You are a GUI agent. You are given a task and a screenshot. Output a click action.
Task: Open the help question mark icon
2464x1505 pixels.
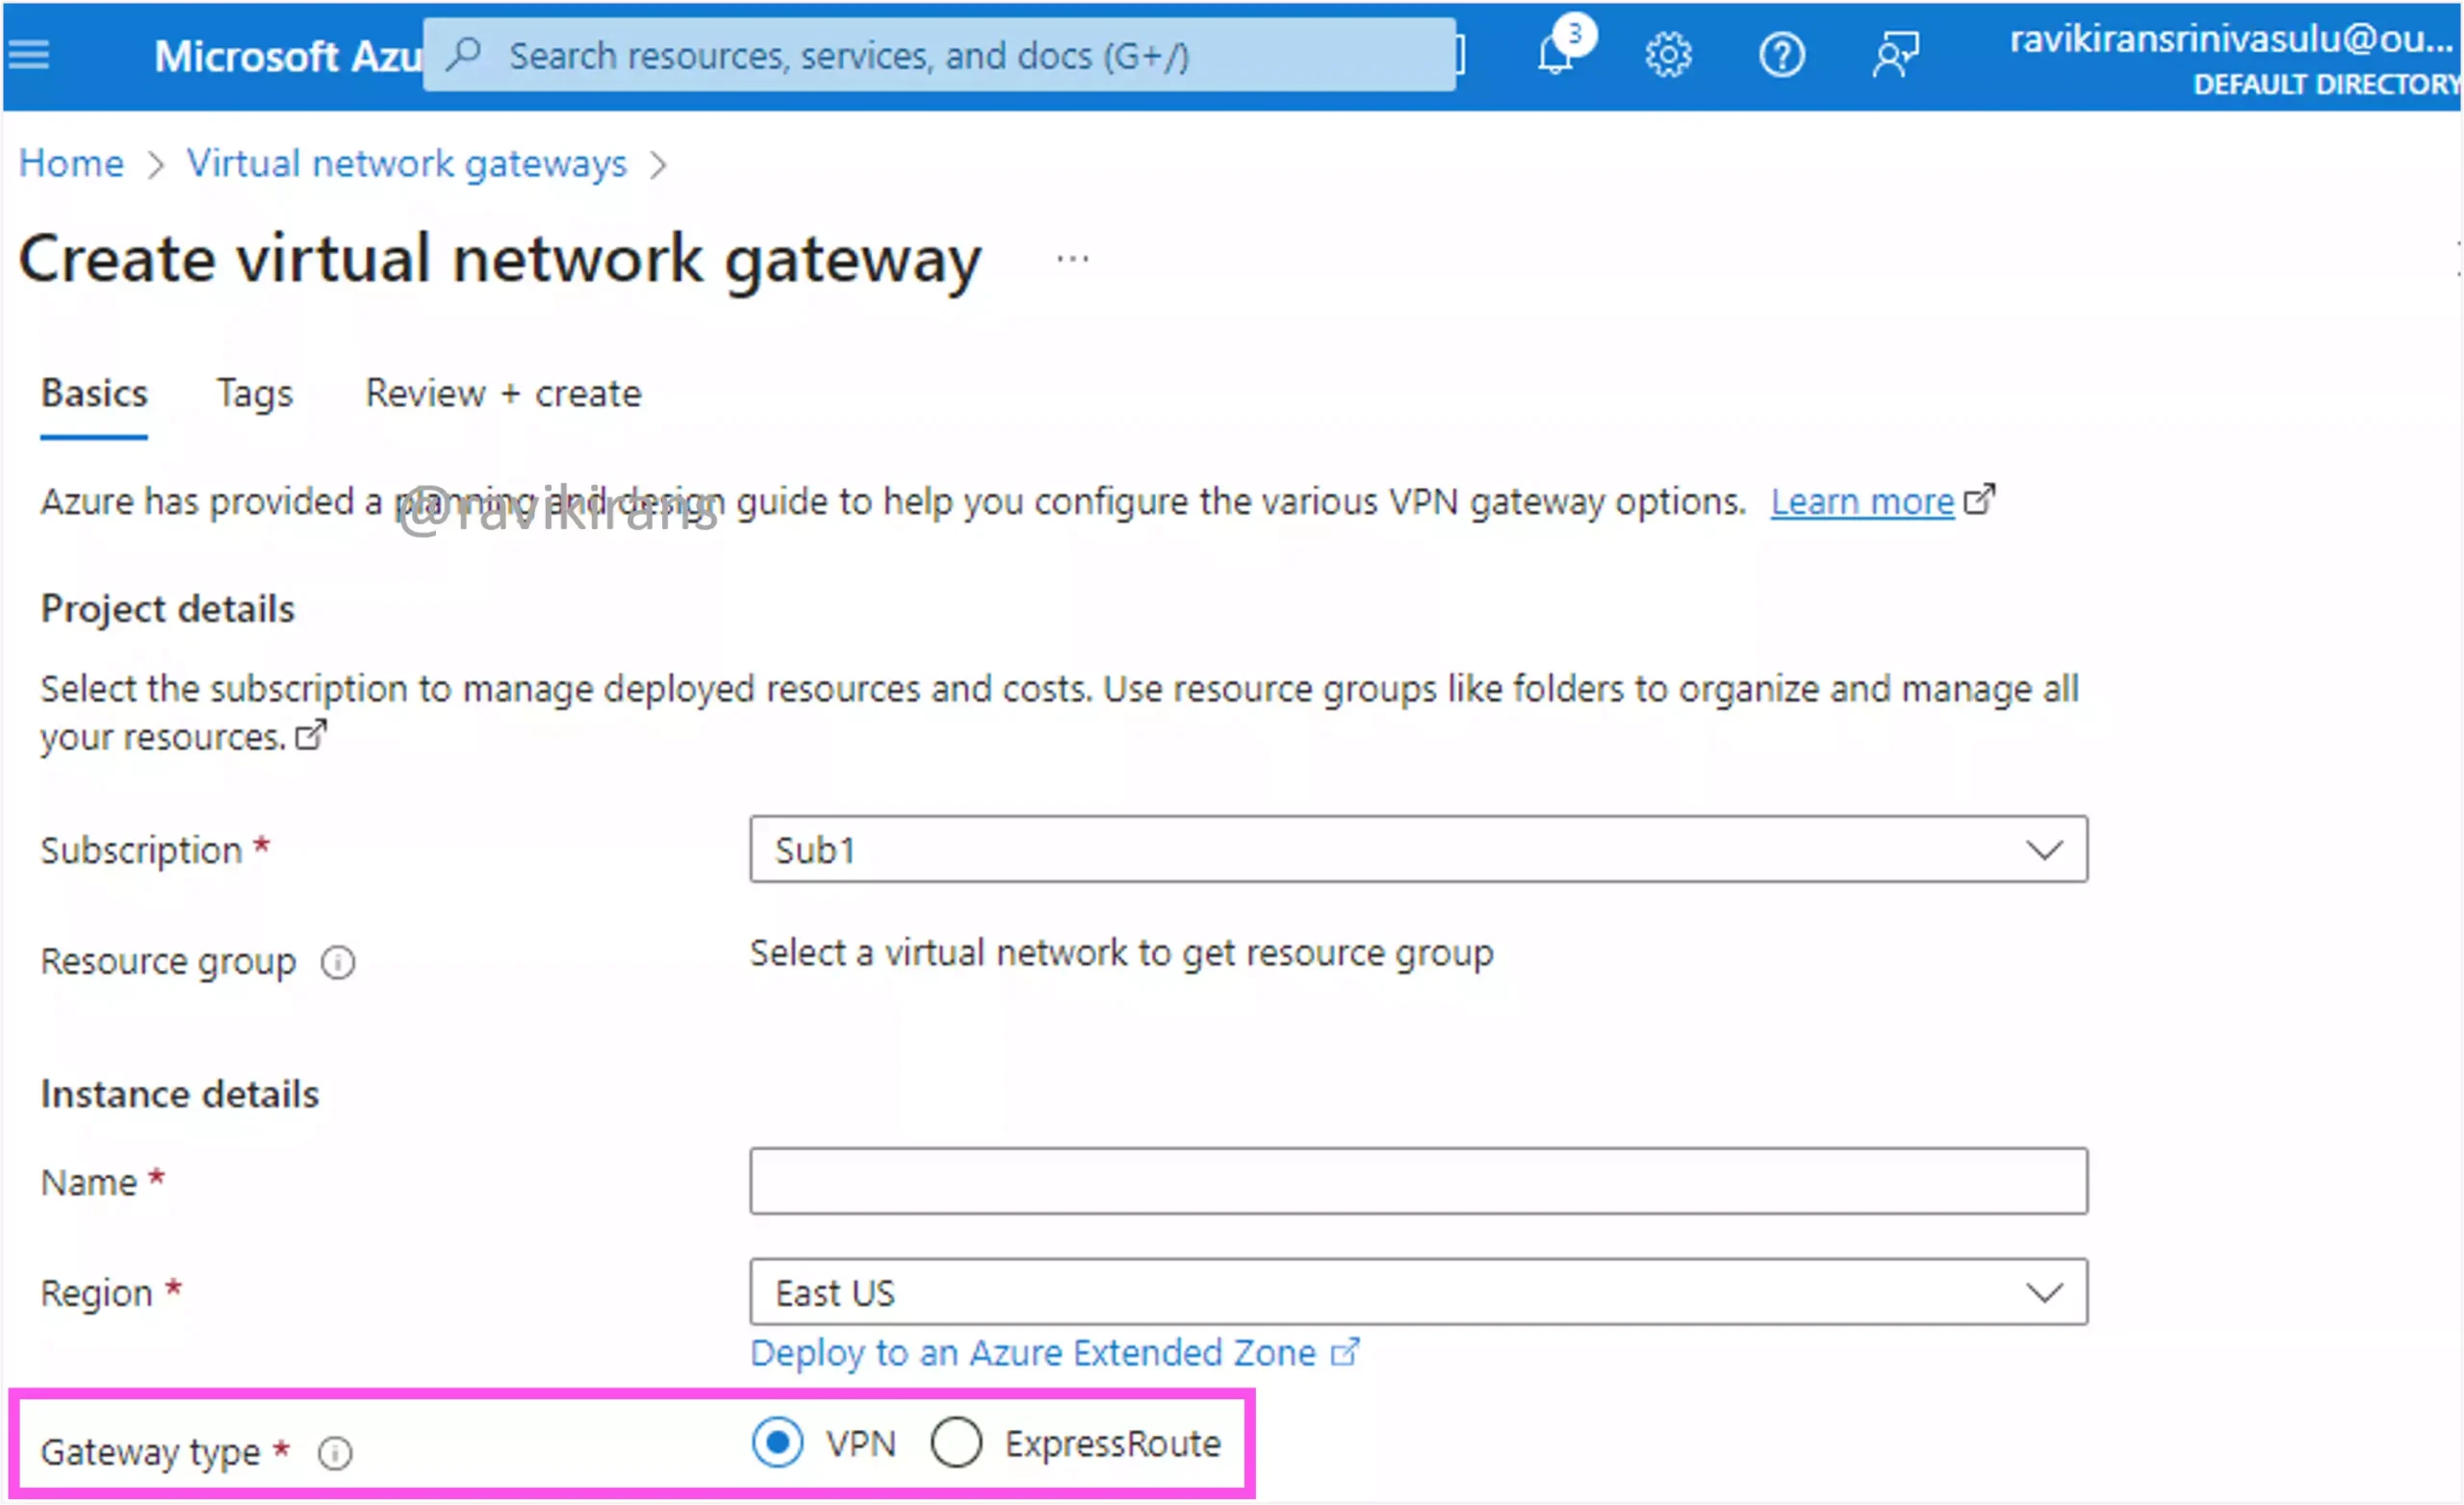tap(1781, 55)
